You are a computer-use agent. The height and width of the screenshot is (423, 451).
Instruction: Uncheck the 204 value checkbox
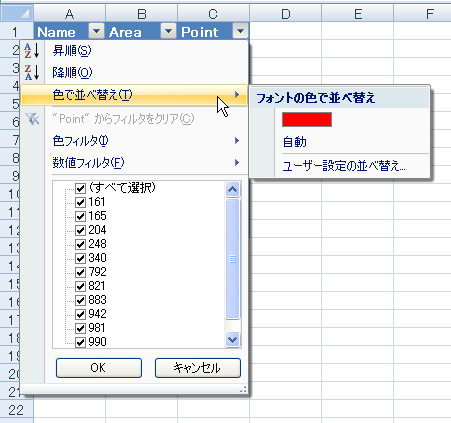point(80,230)
